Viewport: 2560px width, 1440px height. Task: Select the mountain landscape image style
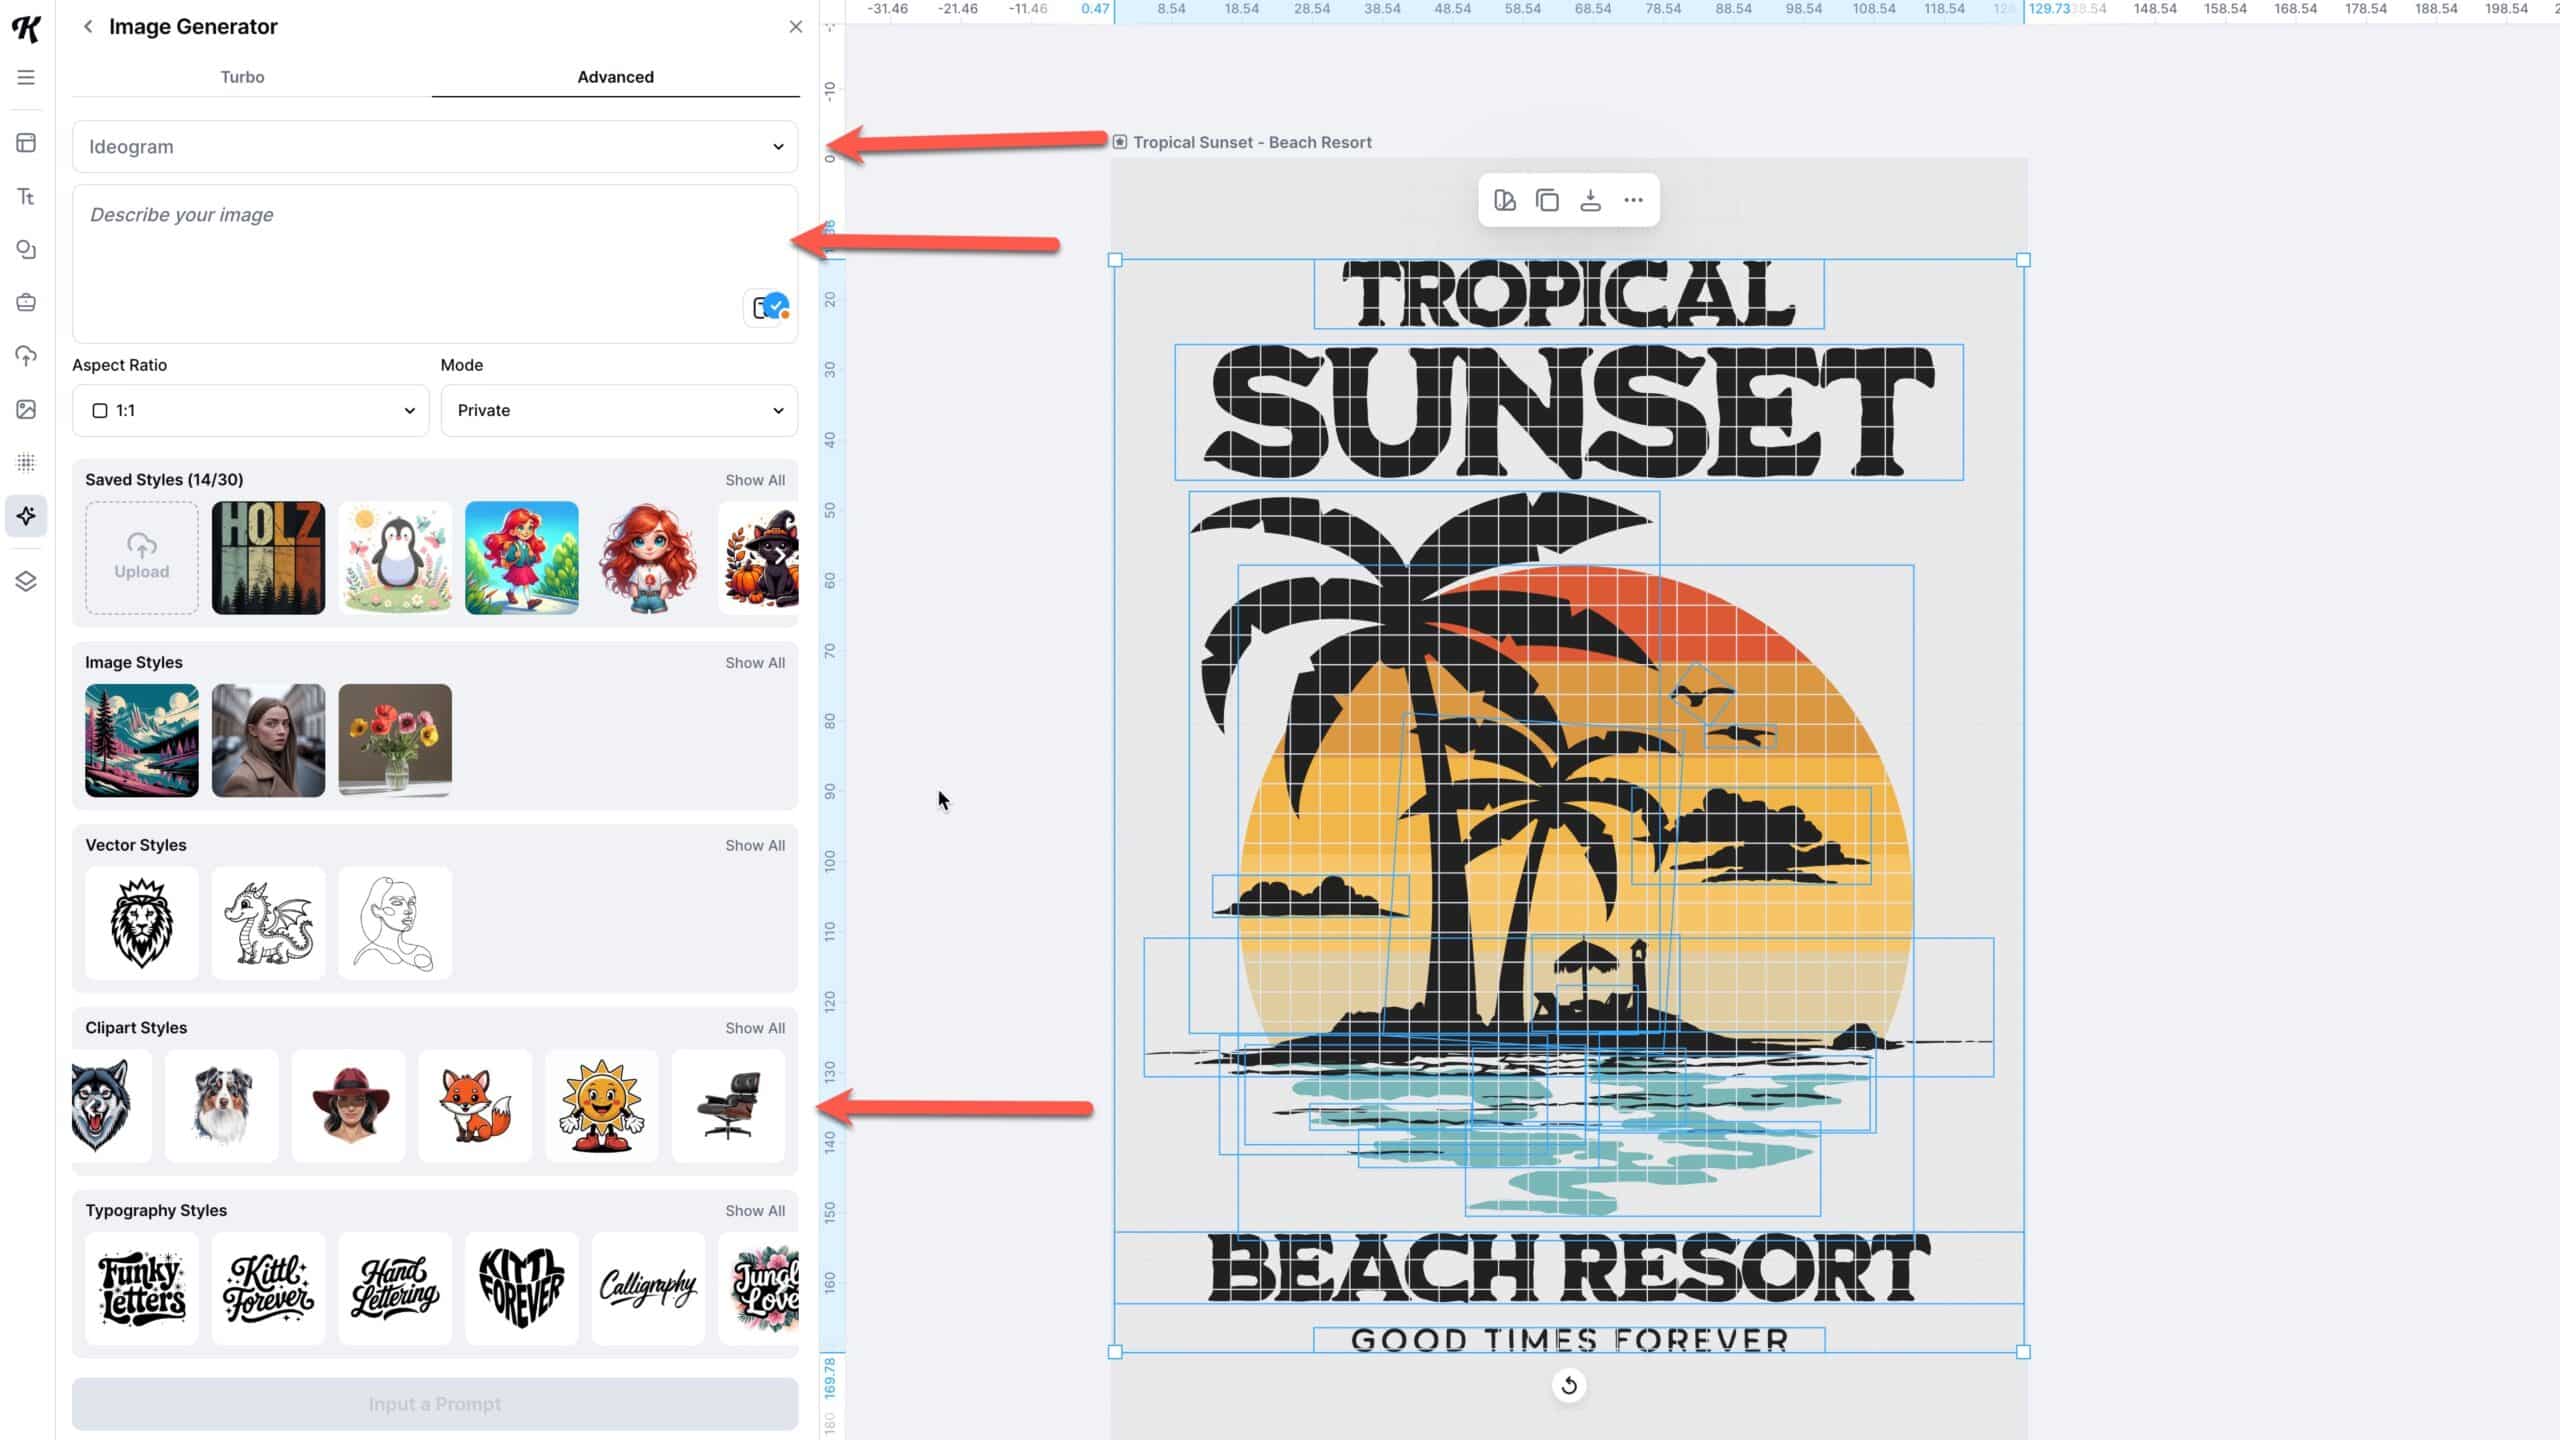142,741
